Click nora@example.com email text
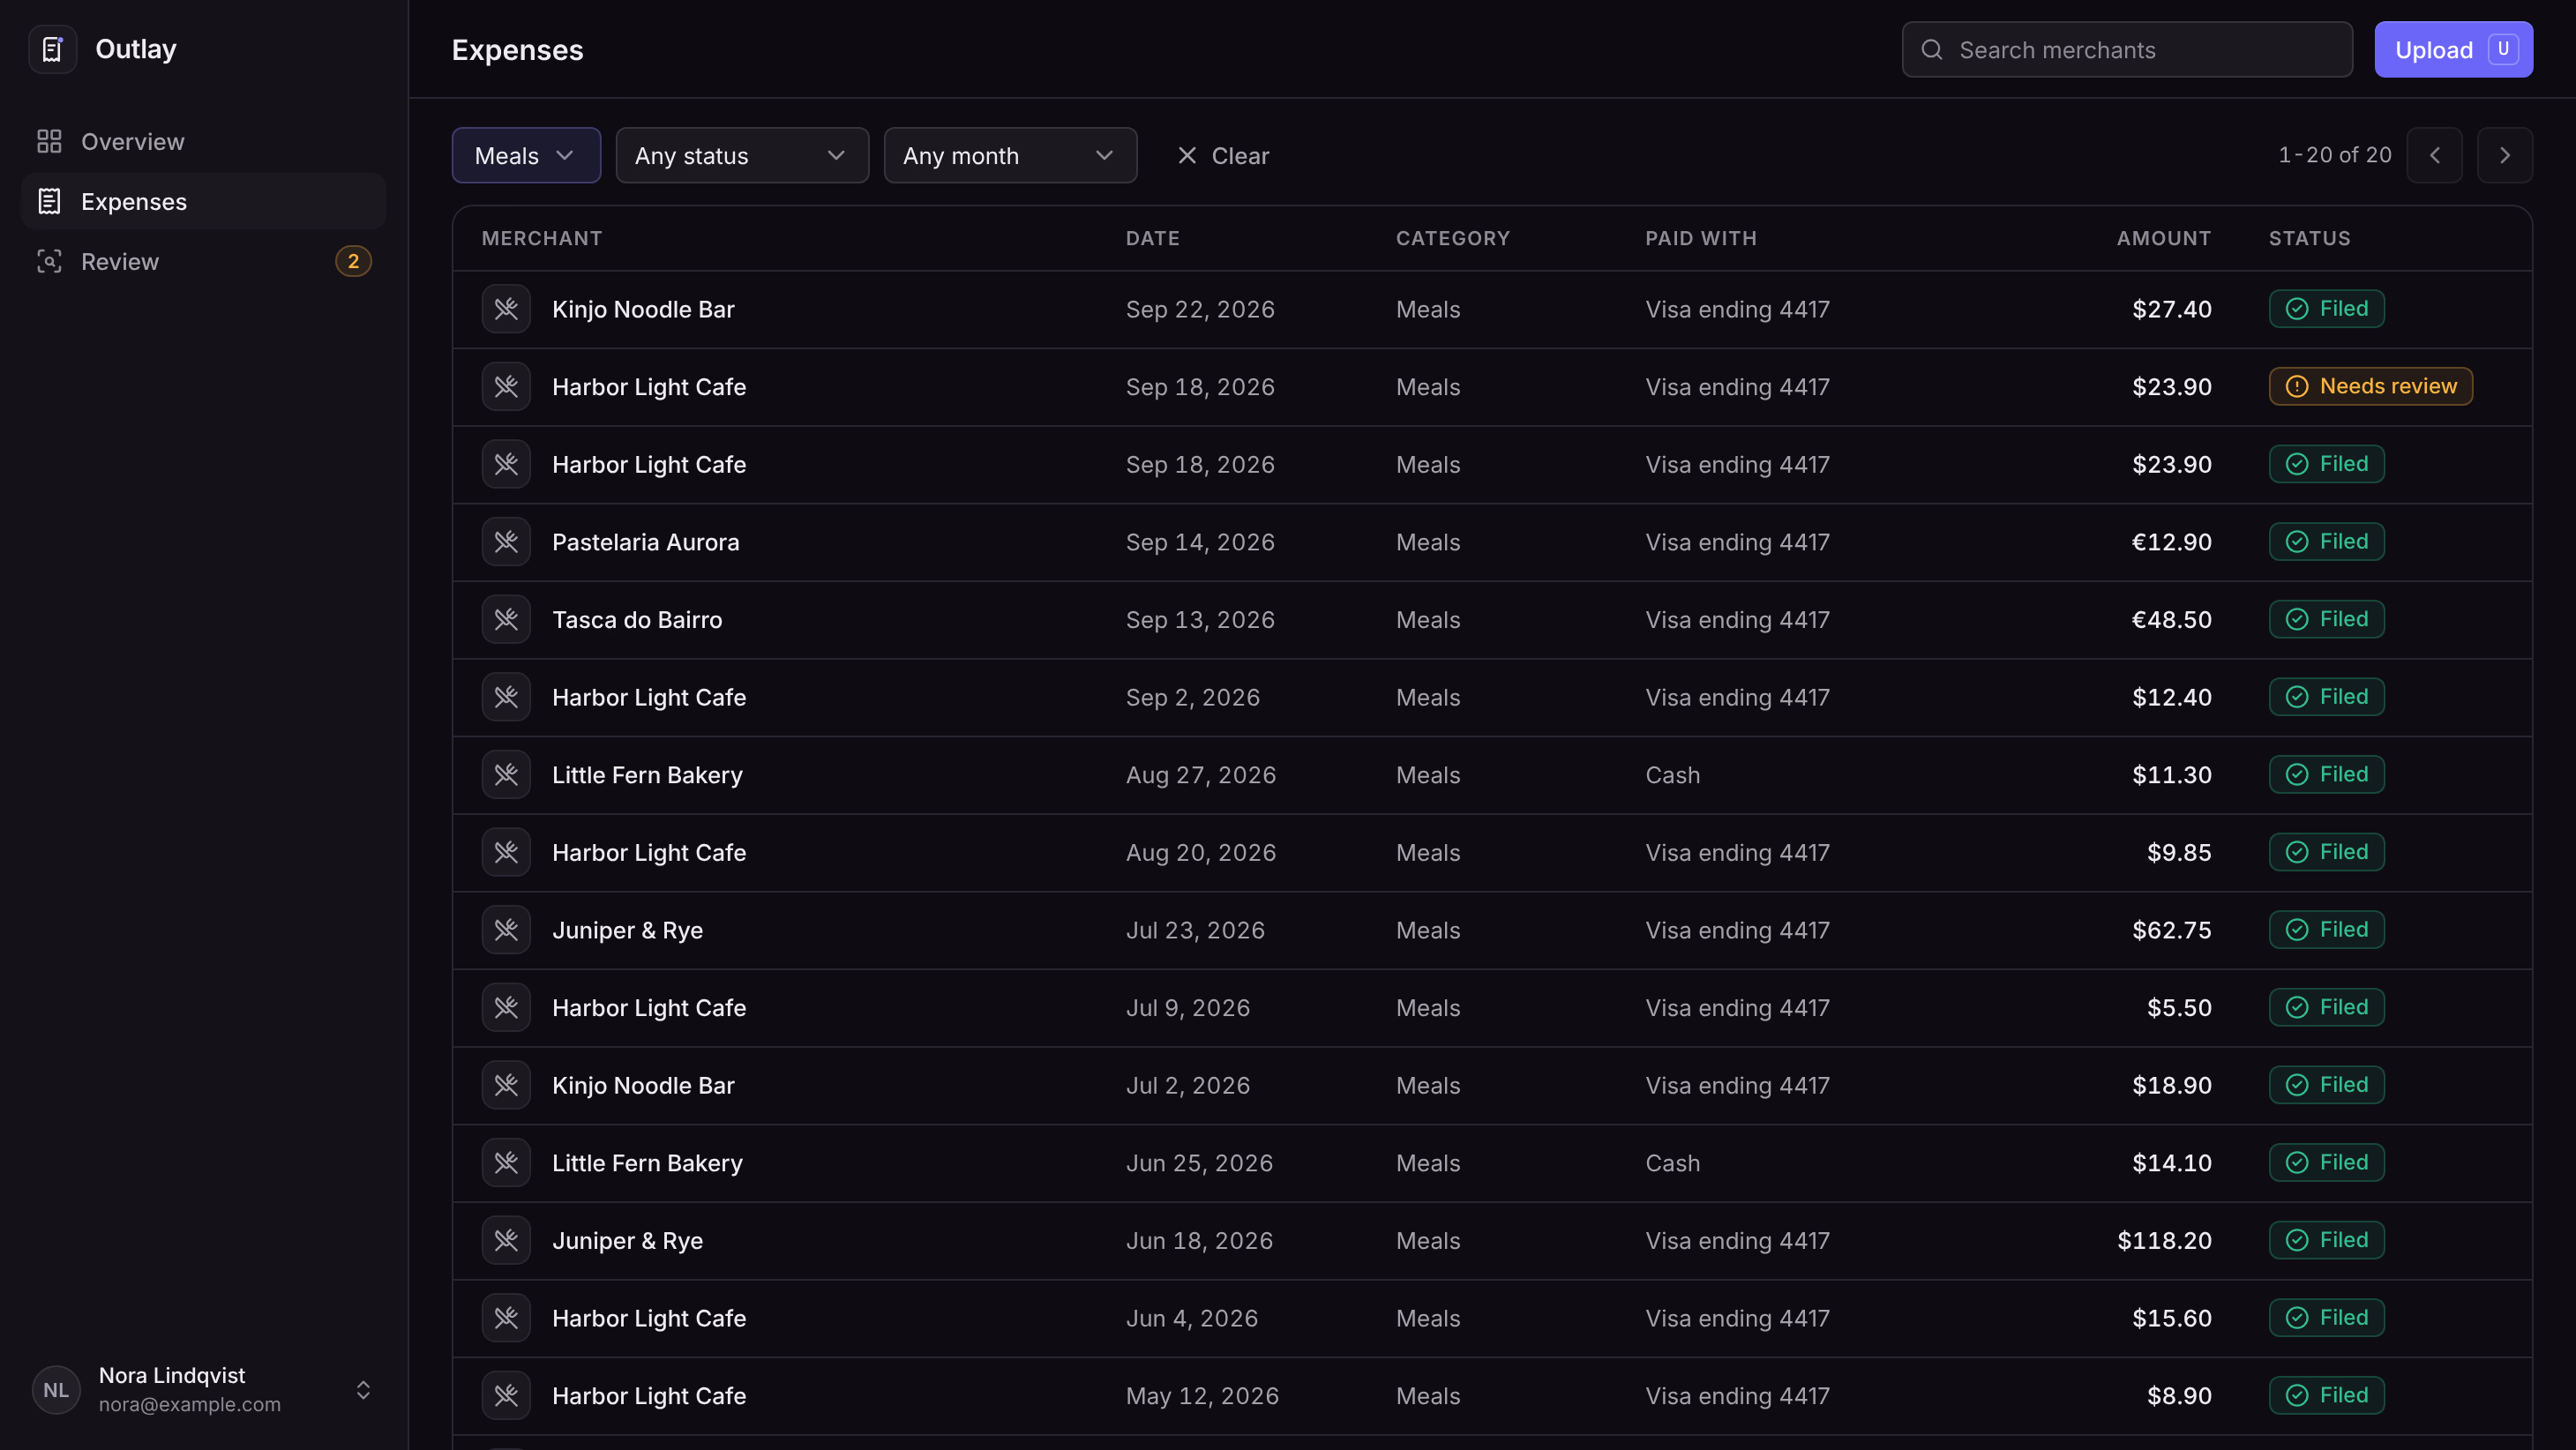This screenshot has width=2576, height=1450. 189,1404
